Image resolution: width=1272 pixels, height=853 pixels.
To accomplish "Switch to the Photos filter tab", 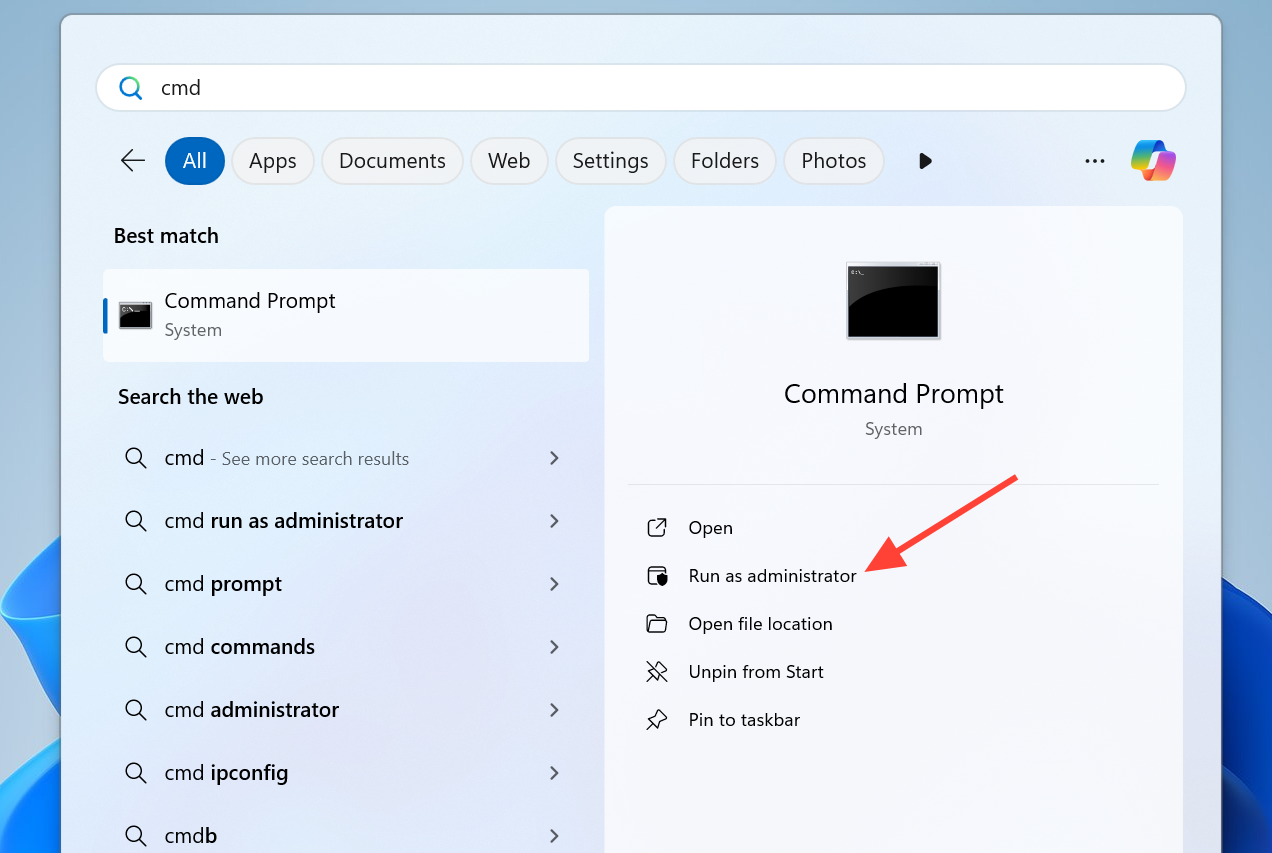I will (x=834, y=161).
